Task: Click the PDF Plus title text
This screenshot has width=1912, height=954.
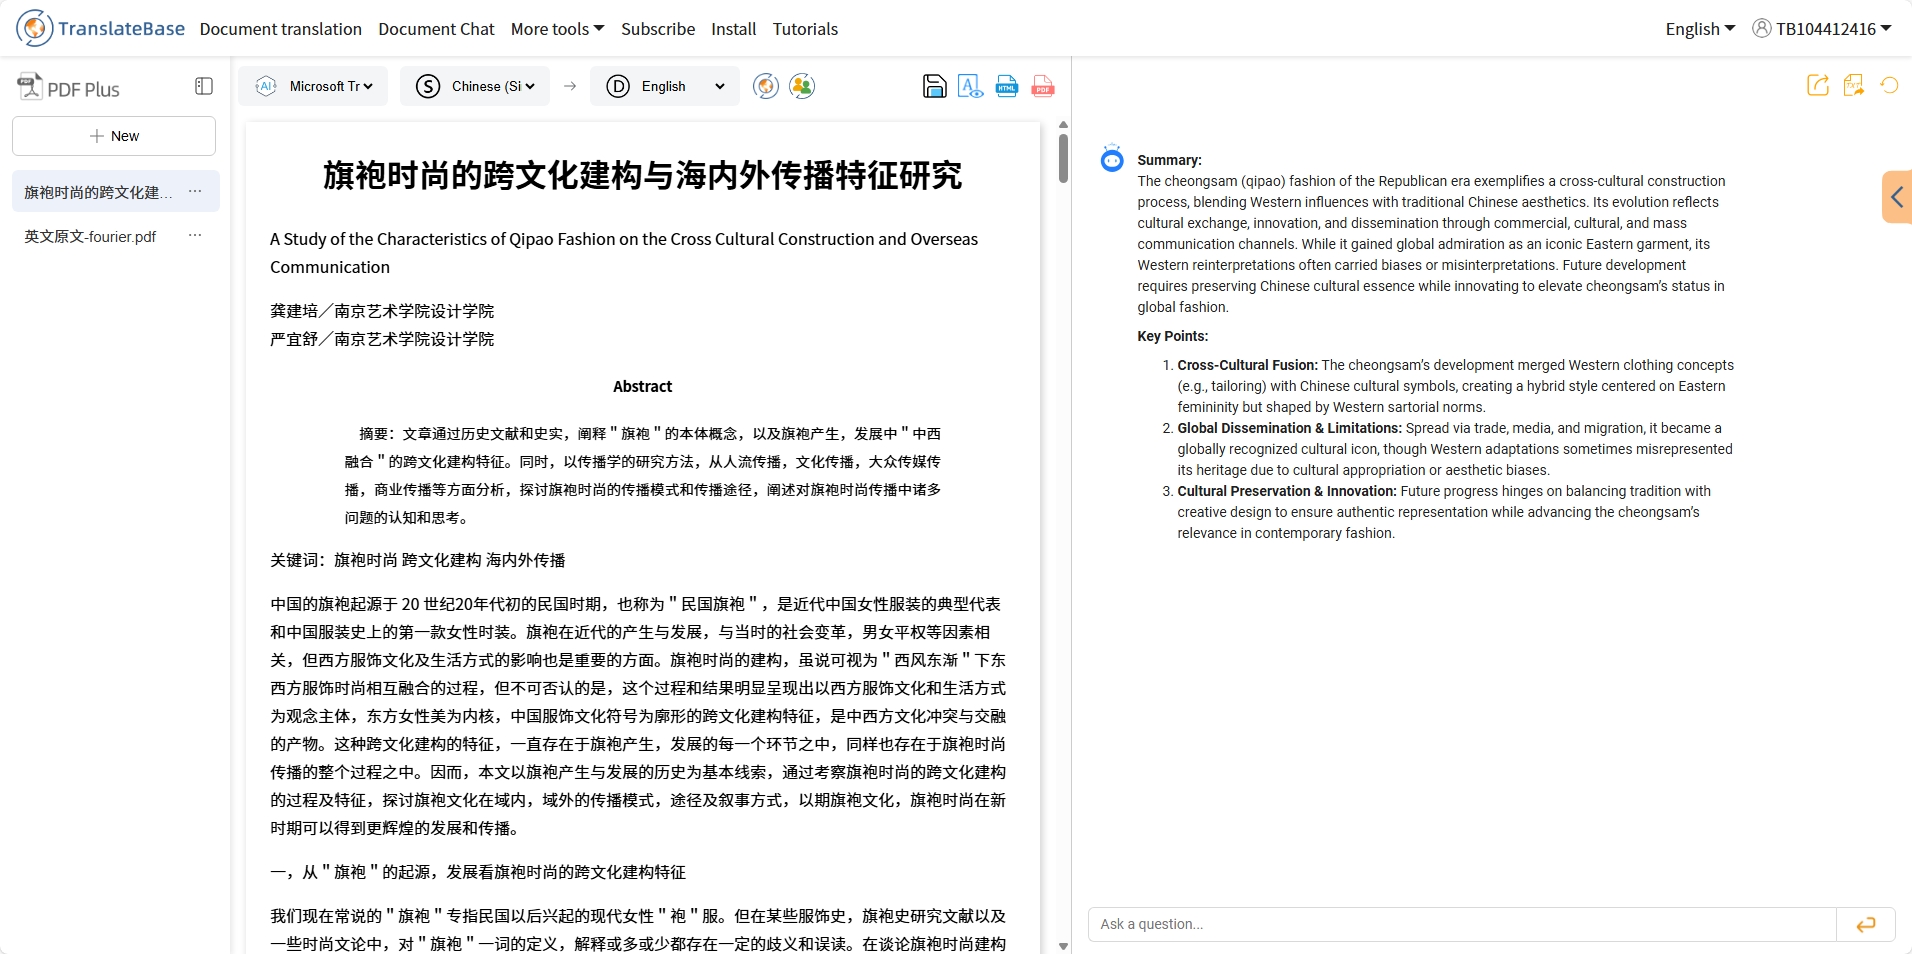Action: click(83, 89)
